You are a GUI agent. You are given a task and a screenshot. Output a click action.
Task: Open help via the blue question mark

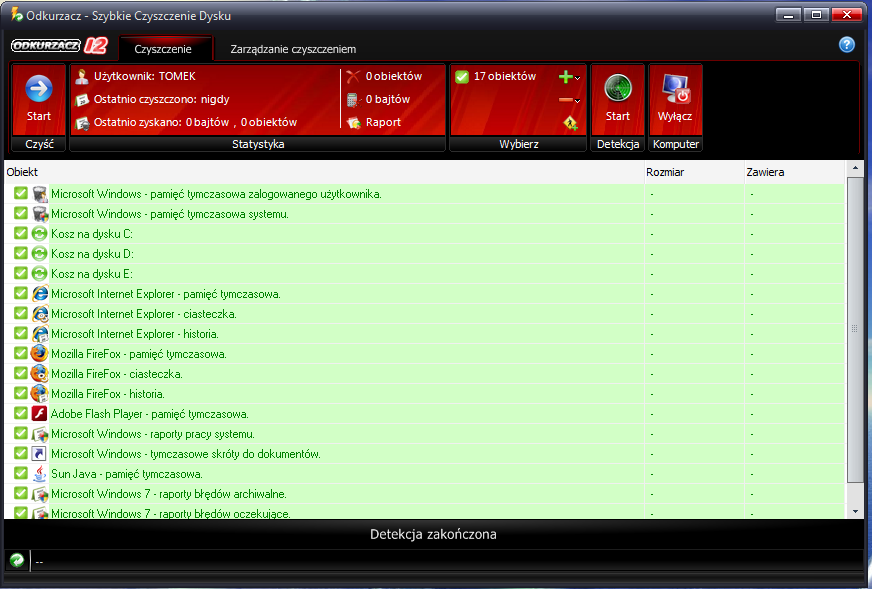pos(846,45)
